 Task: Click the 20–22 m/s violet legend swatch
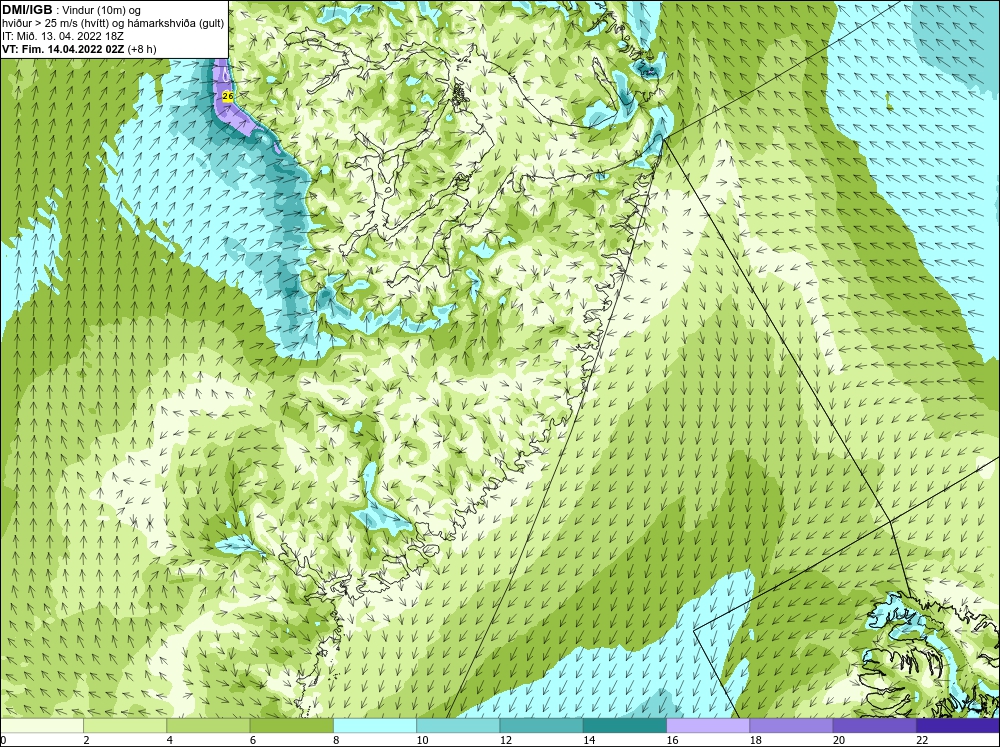874,726
